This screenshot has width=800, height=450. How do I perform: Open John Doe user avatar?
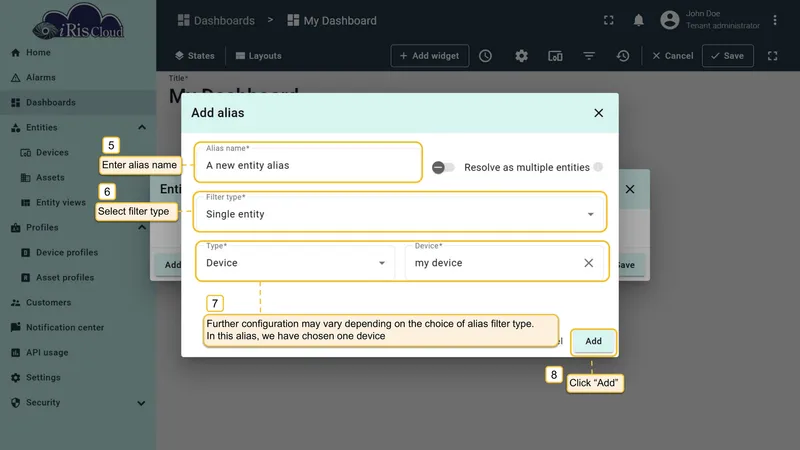click(670, 20)
